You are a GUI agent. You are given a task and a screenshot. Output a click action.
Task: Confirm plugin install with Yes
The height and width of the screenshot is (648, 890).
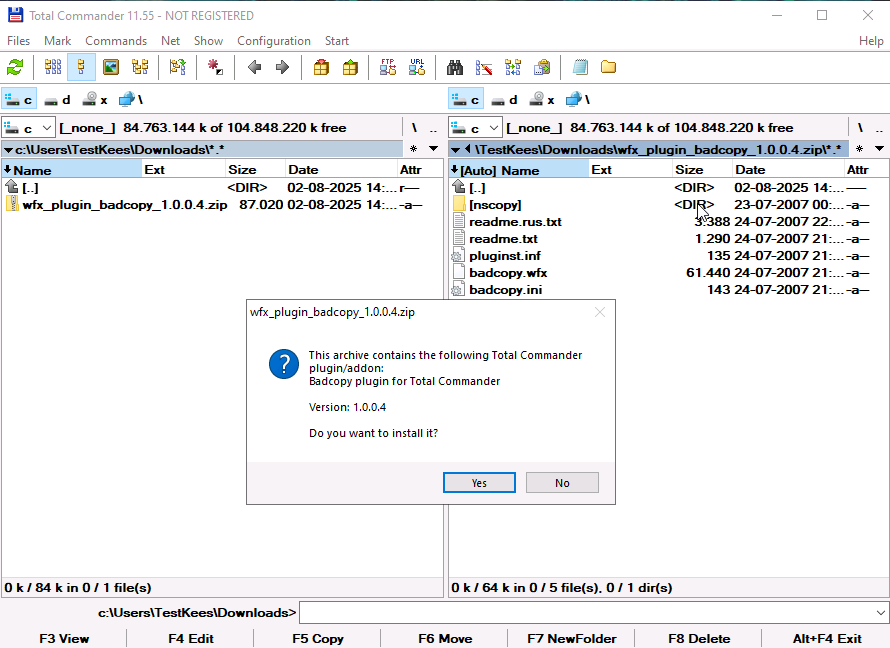click(x=479, y=483)
